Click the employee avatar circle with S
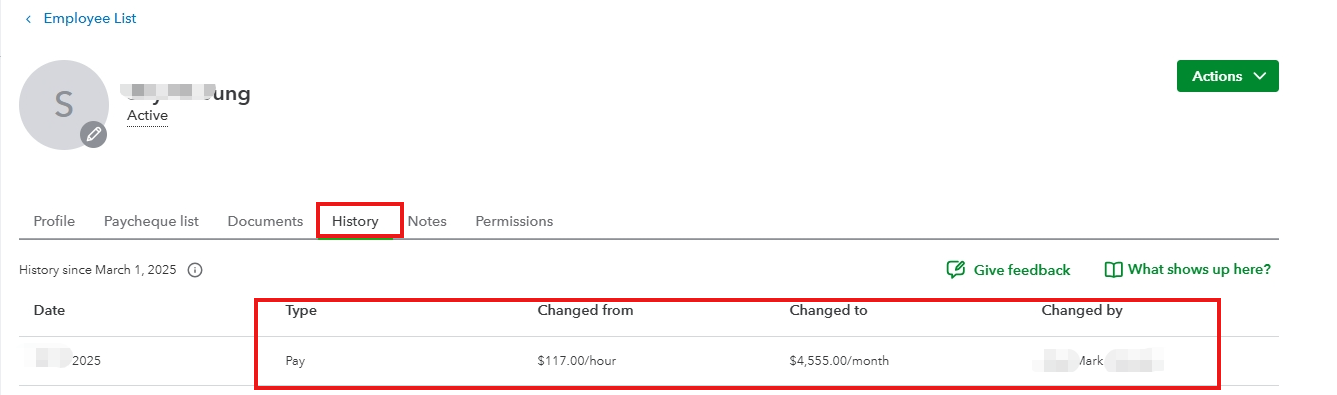The height and width of the screenshot is (395, 1337). tap(64, 105)
